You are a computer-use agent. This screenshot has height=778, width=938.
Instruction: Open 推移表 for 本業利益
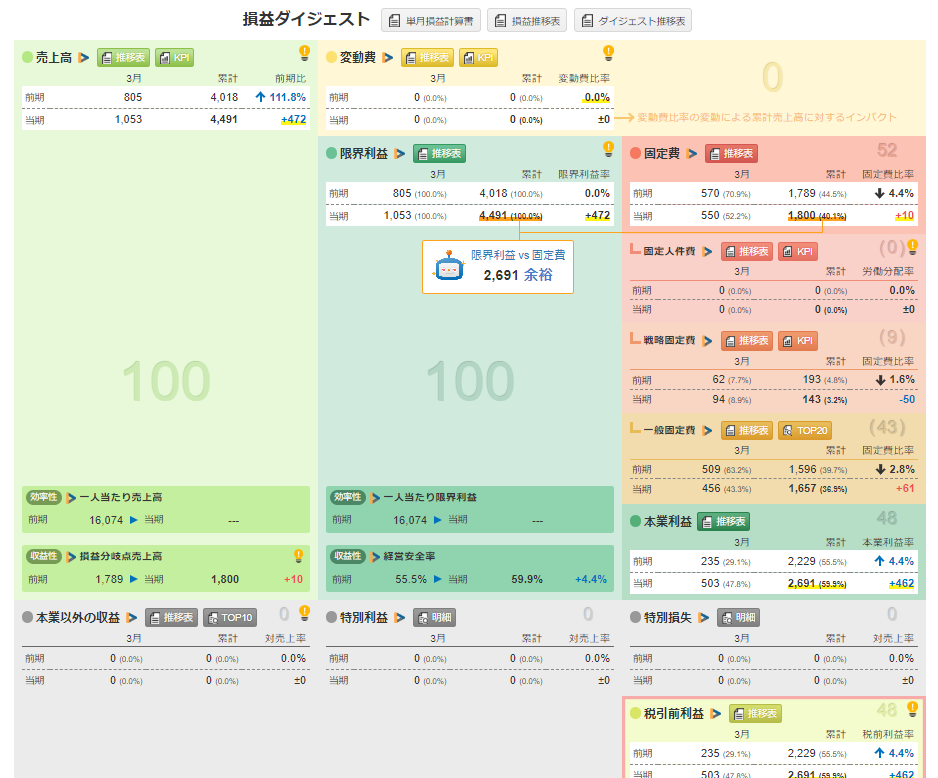click(723, 522)
